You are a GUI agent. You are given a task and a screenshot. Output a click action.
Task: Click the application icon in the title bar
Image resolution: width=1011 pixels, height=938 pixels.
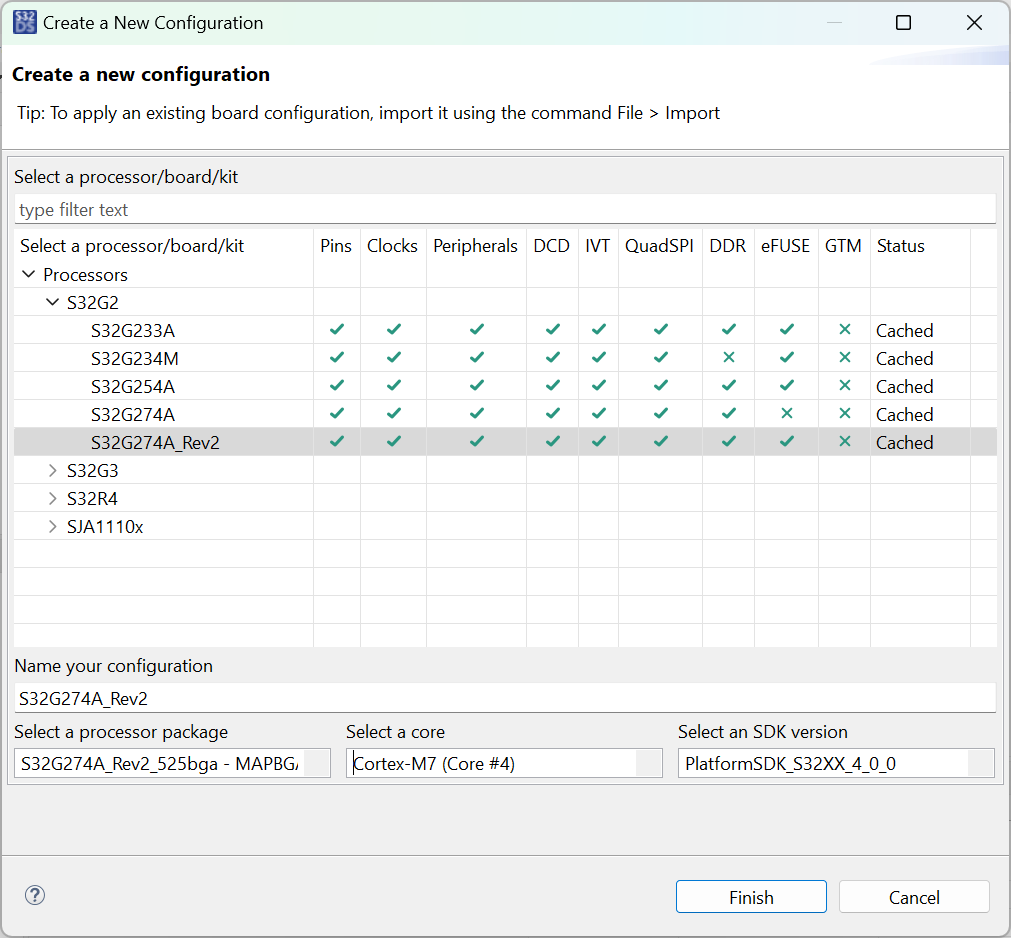pyautogui.click(x=24, y=21)
